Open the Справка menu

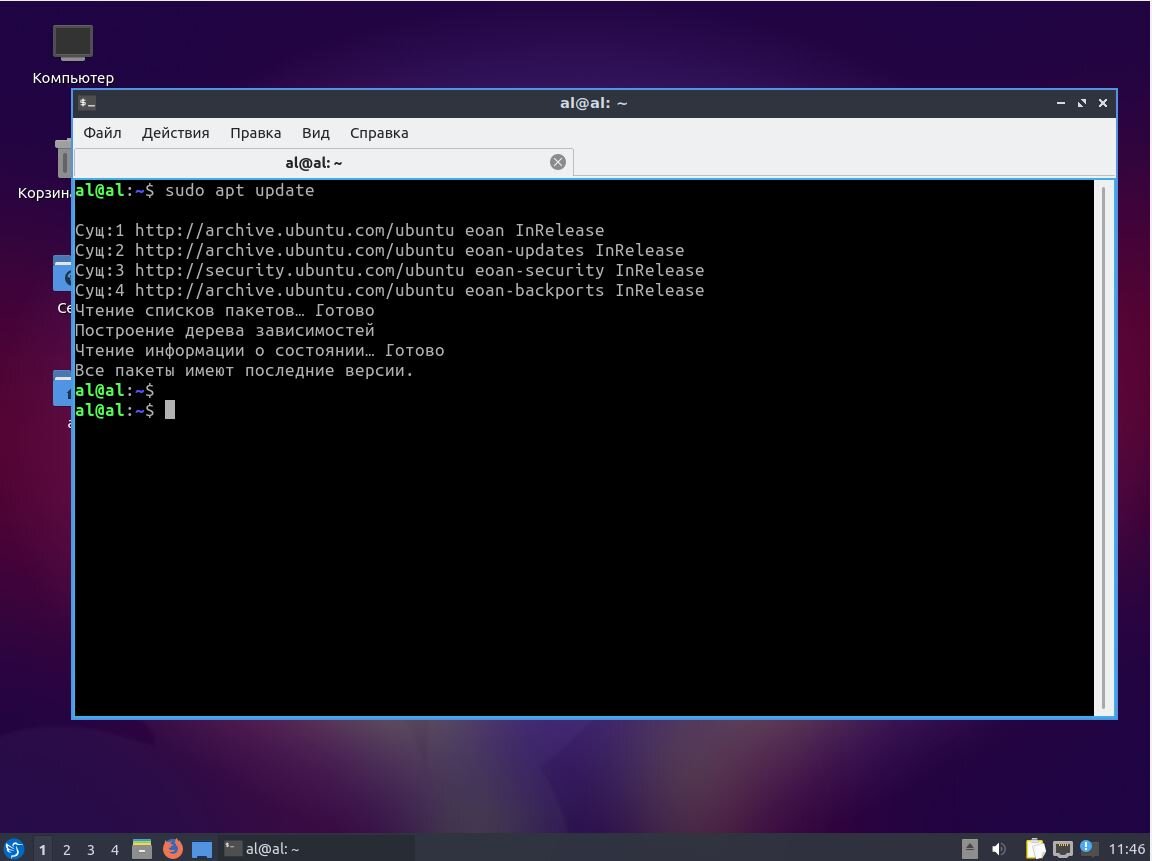coord(379,133)
